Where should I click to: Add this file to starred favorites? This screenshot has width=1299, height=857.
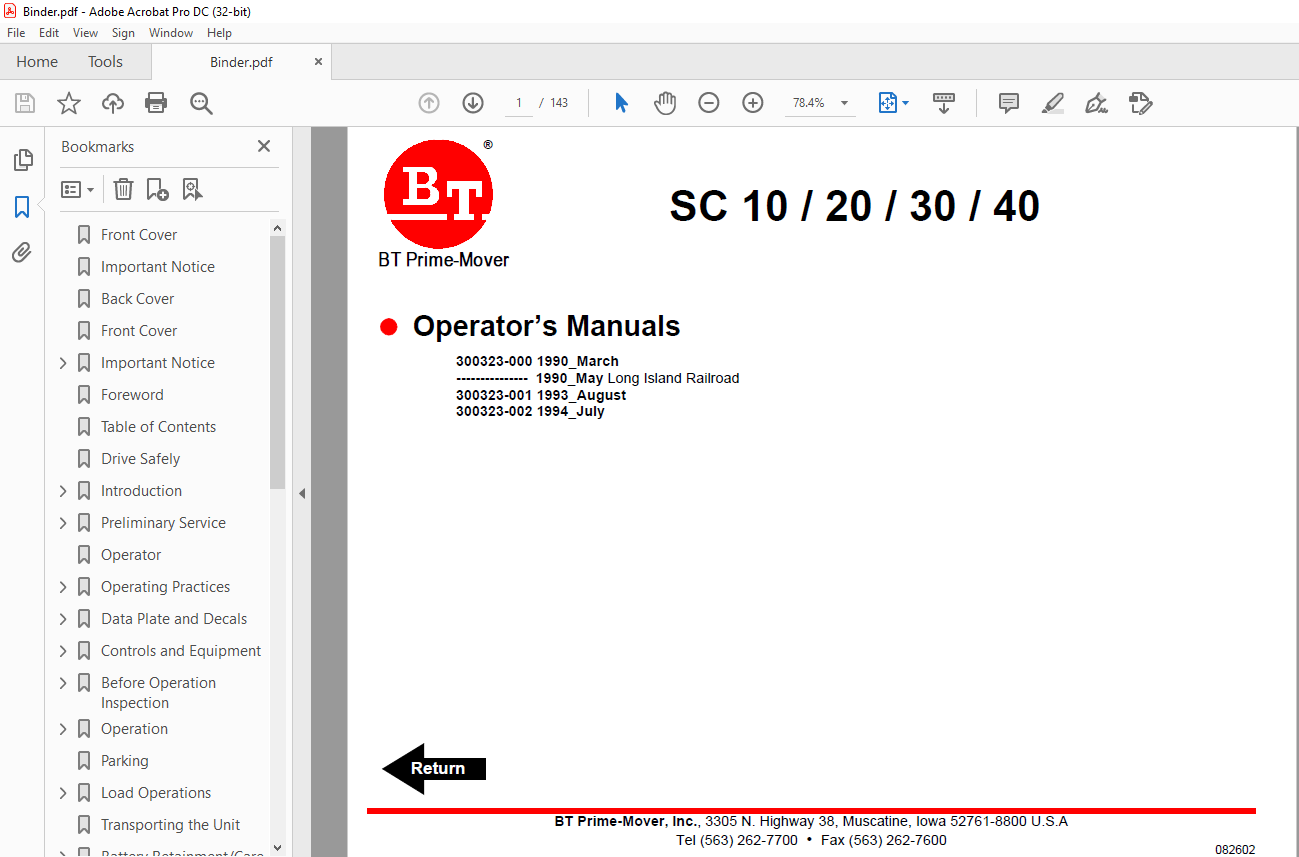(x=69, y=103)
